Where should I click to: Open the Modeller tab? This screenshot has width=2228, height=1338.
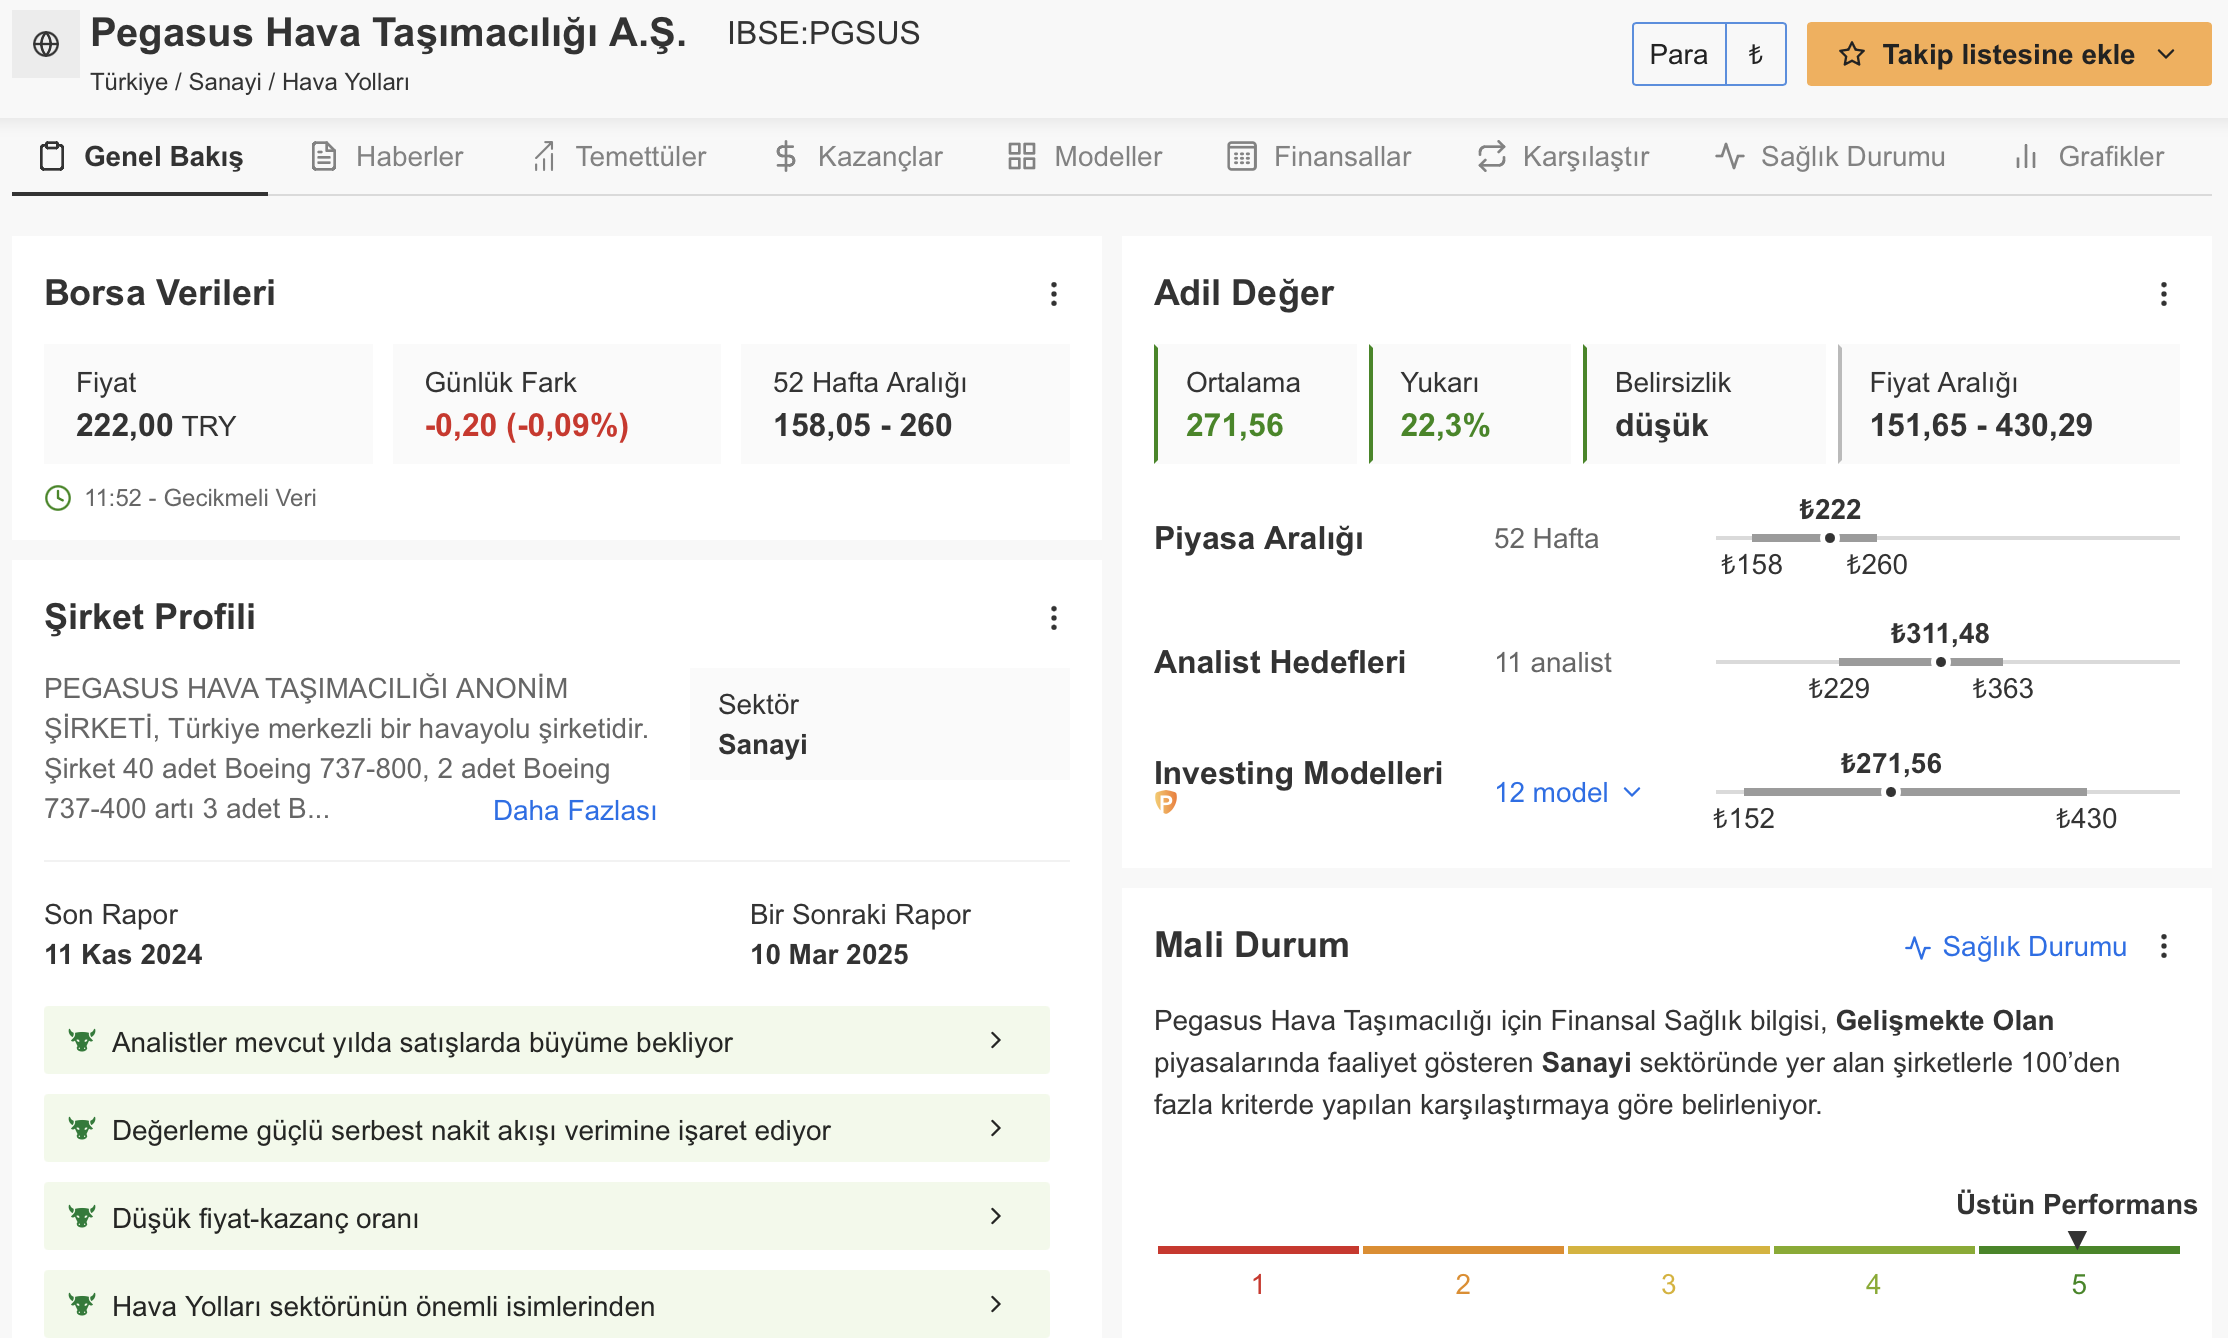point(1085,156)
